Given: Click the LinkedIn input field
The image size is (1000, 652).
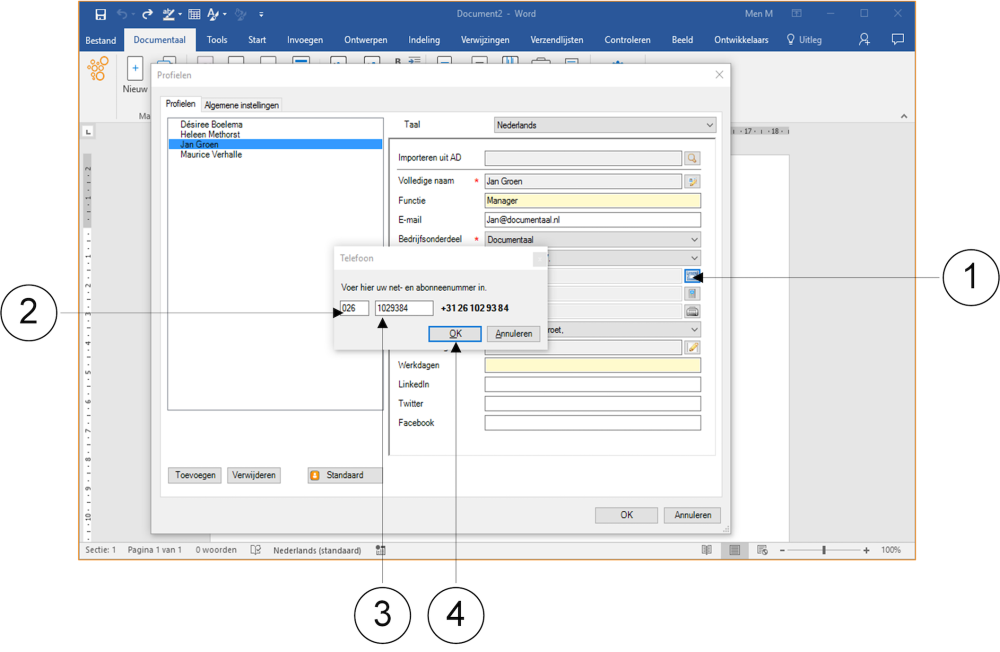Looking at the screenshot, I should click(592, 384).
